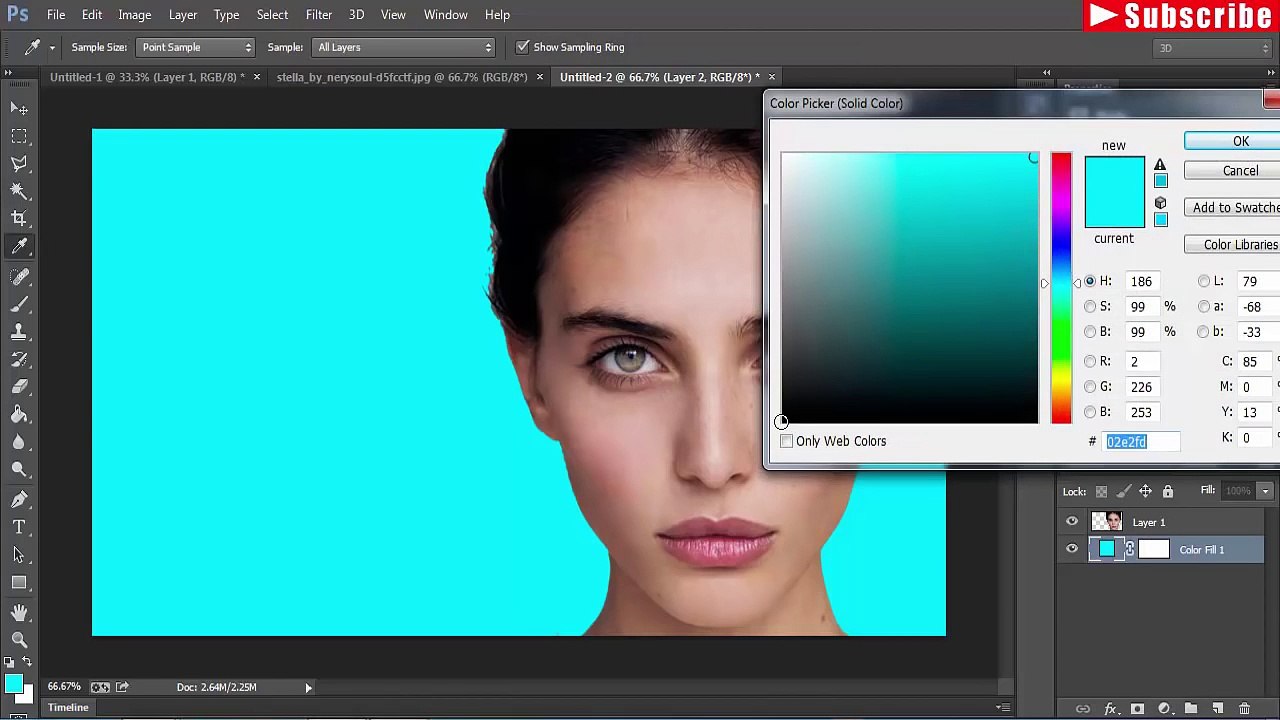Click the link layers icon
Viewport: 1280px width, 720px height.
coord(1083,709)
